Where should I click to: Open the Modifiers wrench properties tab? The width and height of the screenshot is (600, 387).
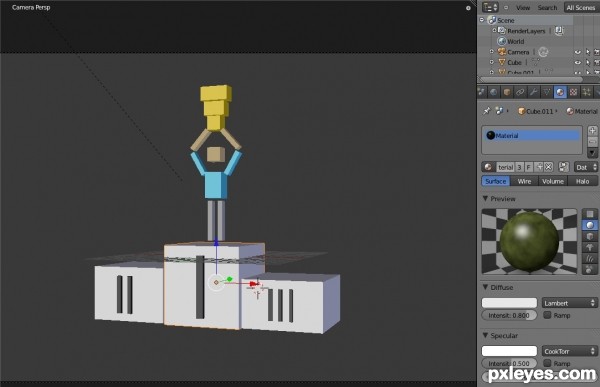533,92
